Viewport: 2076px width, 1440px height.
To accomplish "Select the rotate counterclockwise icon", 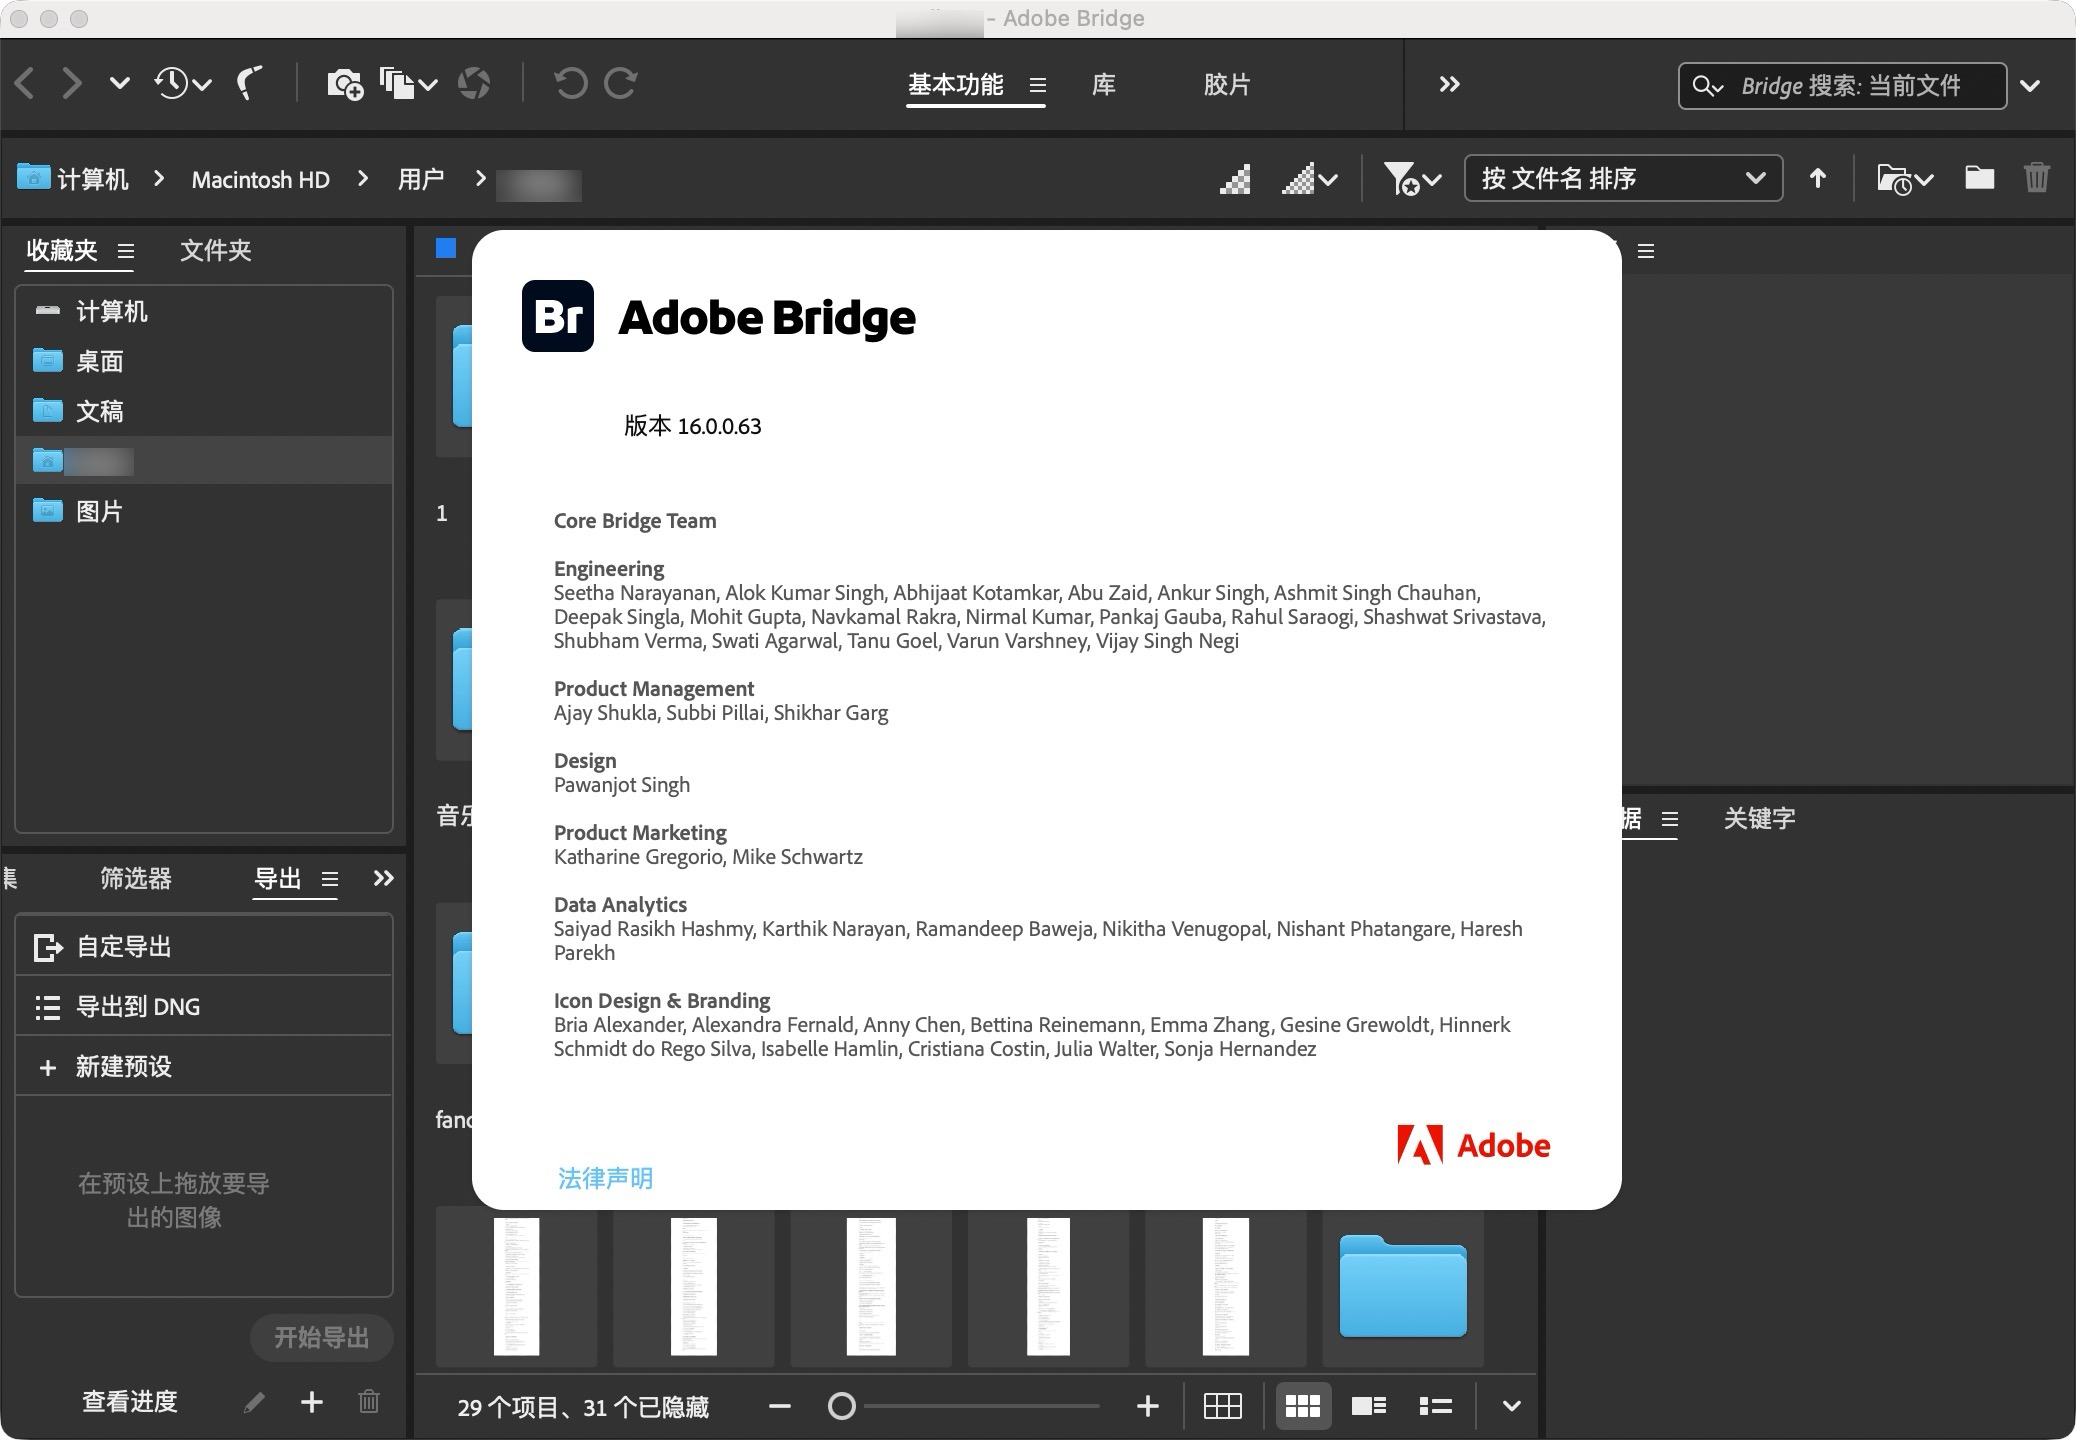I will 570,83.
